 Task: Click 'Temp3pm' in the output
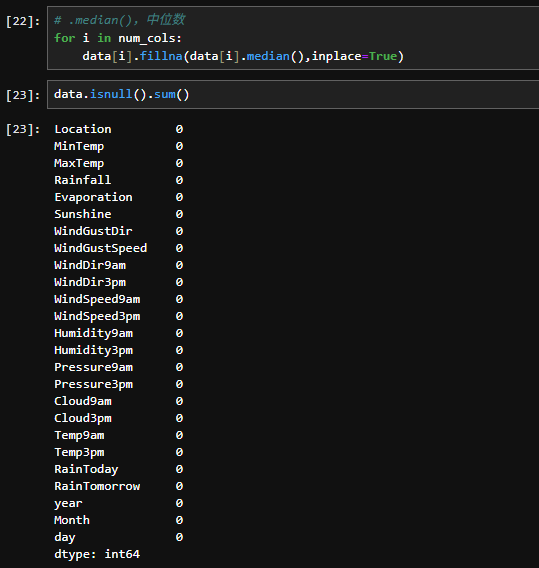pos(79,453)
